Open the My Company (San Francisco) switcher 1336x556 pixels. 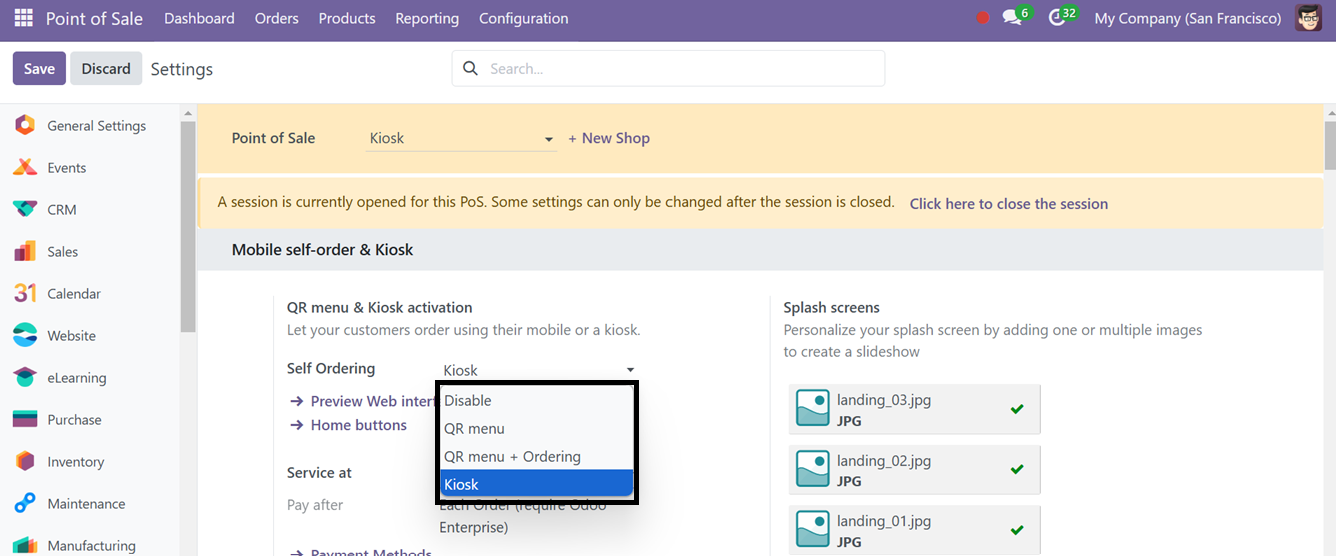coord(1188,18)
